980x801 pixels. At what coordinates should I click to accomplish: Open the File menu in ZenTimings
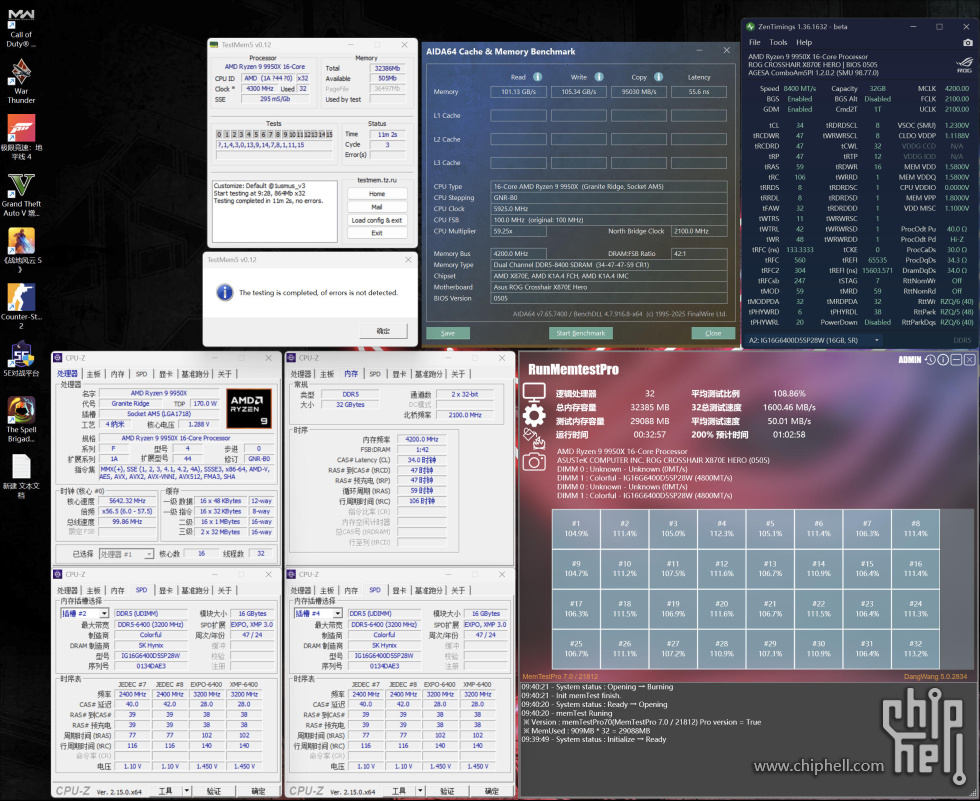pyautogui.click(x=755, y=42)
